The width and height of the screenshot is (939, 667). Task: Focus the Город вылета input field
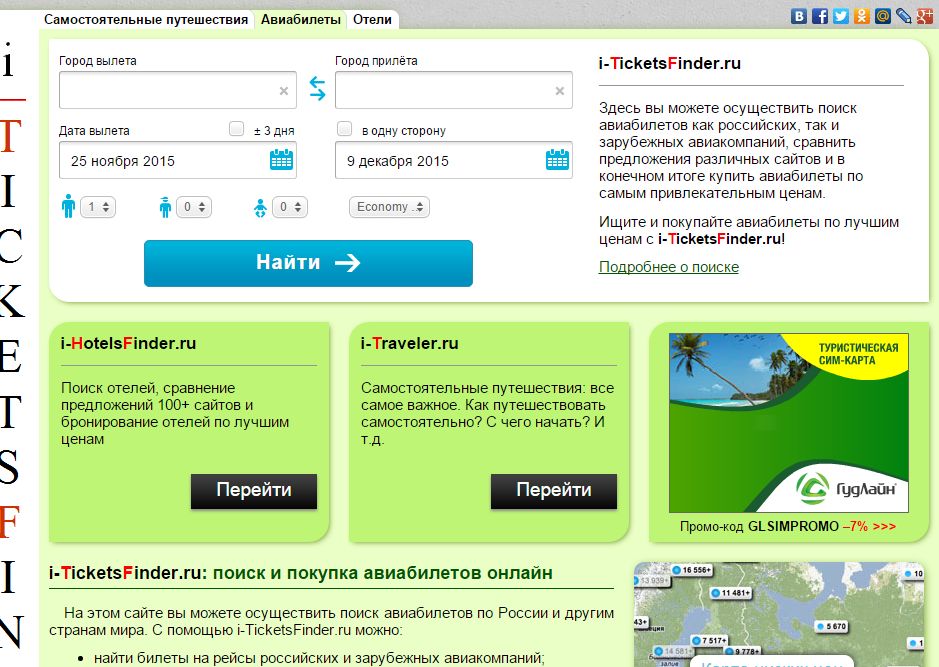(178, 90)
